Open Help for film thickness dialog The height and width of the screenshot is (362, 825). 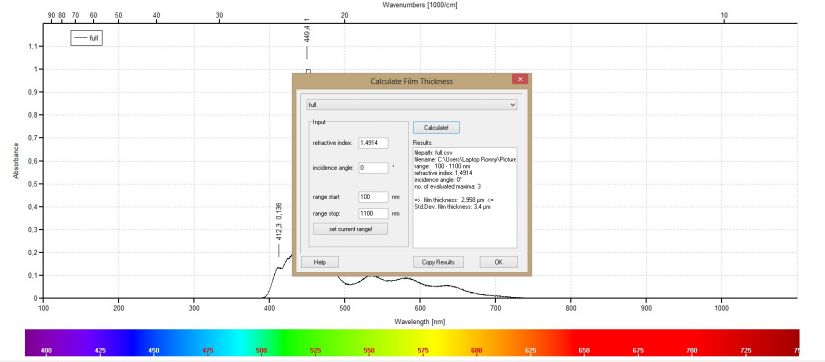click(x=320, y=262)
